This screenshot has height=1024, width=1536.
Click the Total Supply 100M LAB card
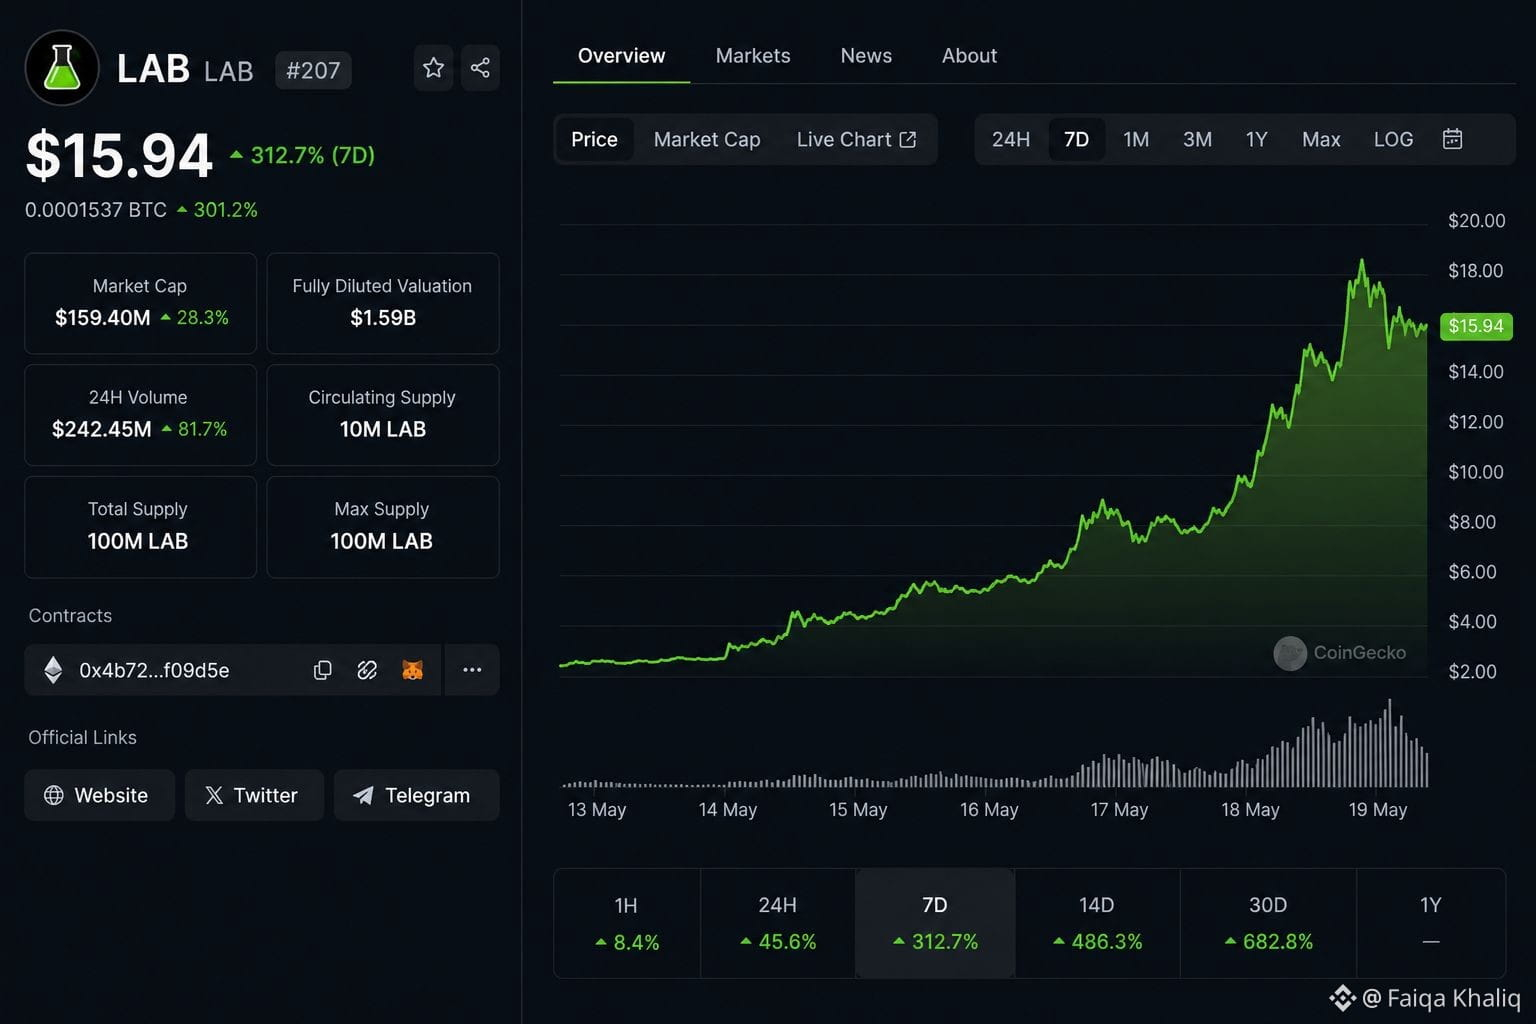pyautogui.click(x=140, y=527)
